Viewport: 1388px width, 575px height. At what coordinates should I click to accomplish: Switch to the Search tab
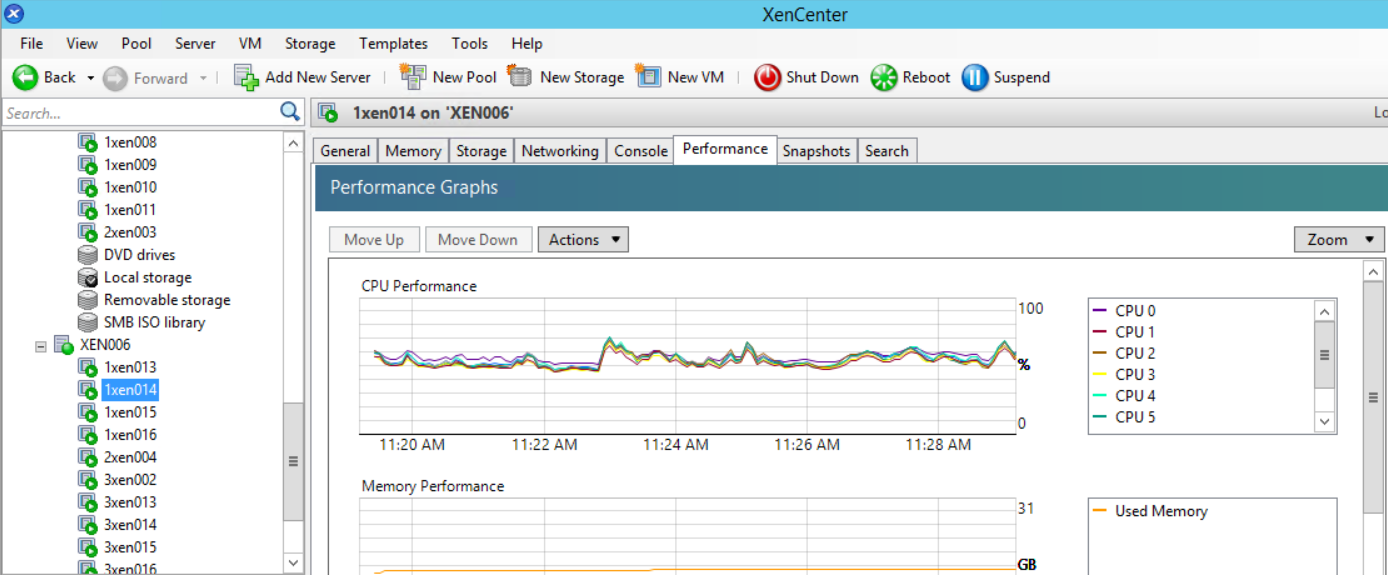pos(887,151)
